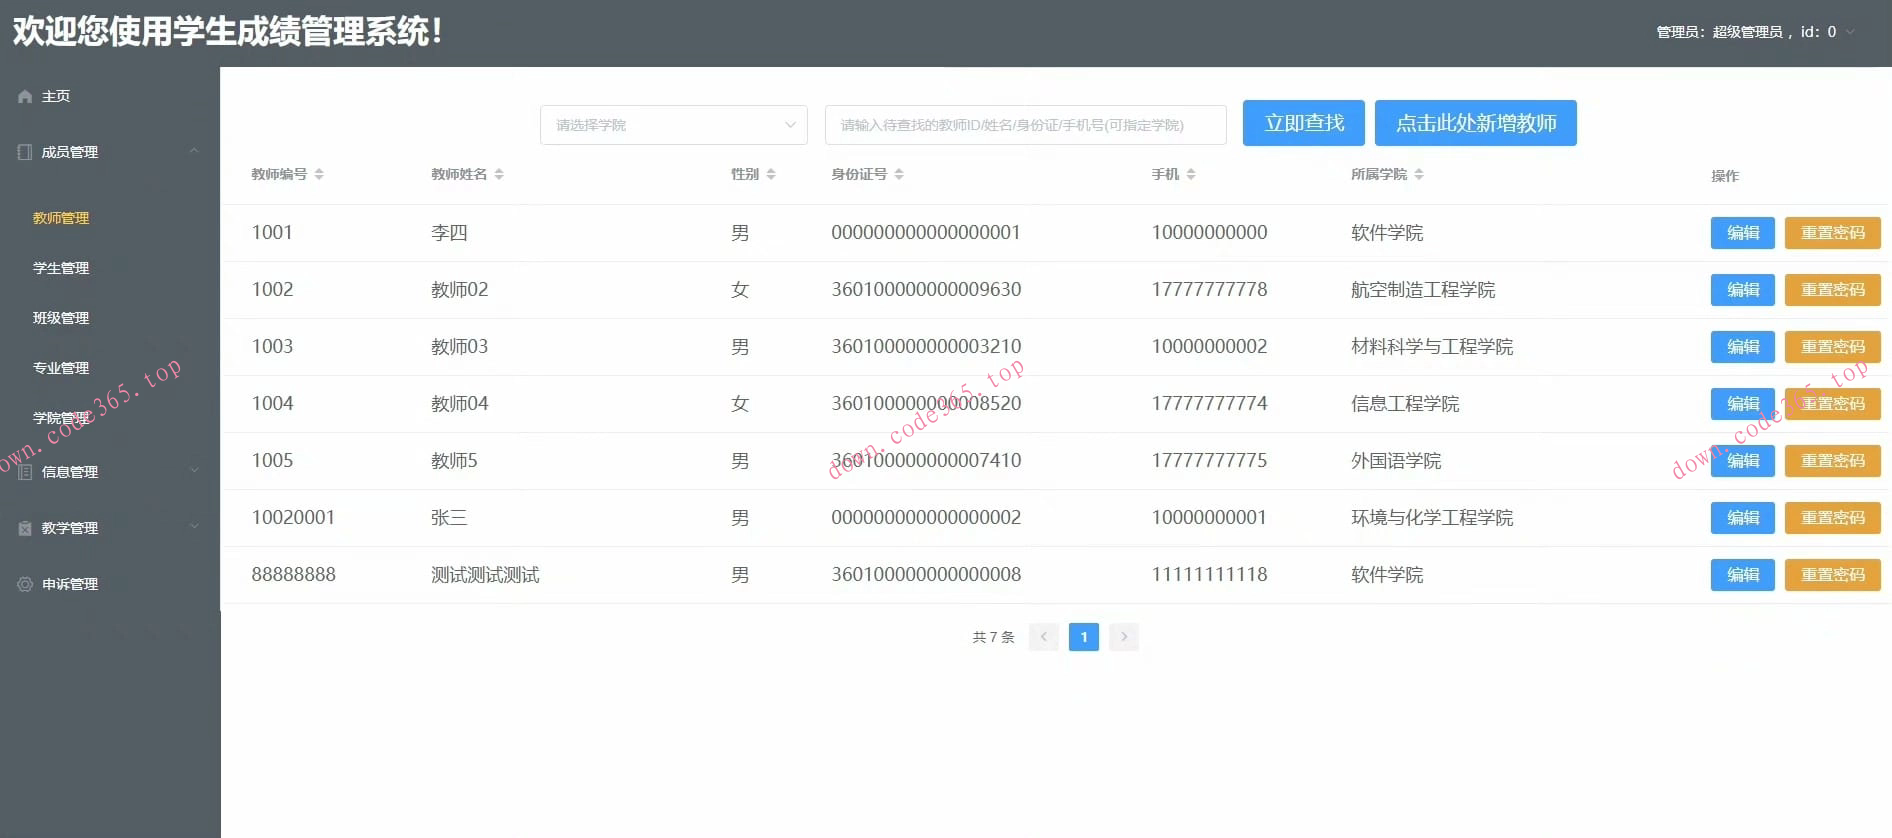Click 点击此处新增教师 to add teacher

tap(1475, 123)
